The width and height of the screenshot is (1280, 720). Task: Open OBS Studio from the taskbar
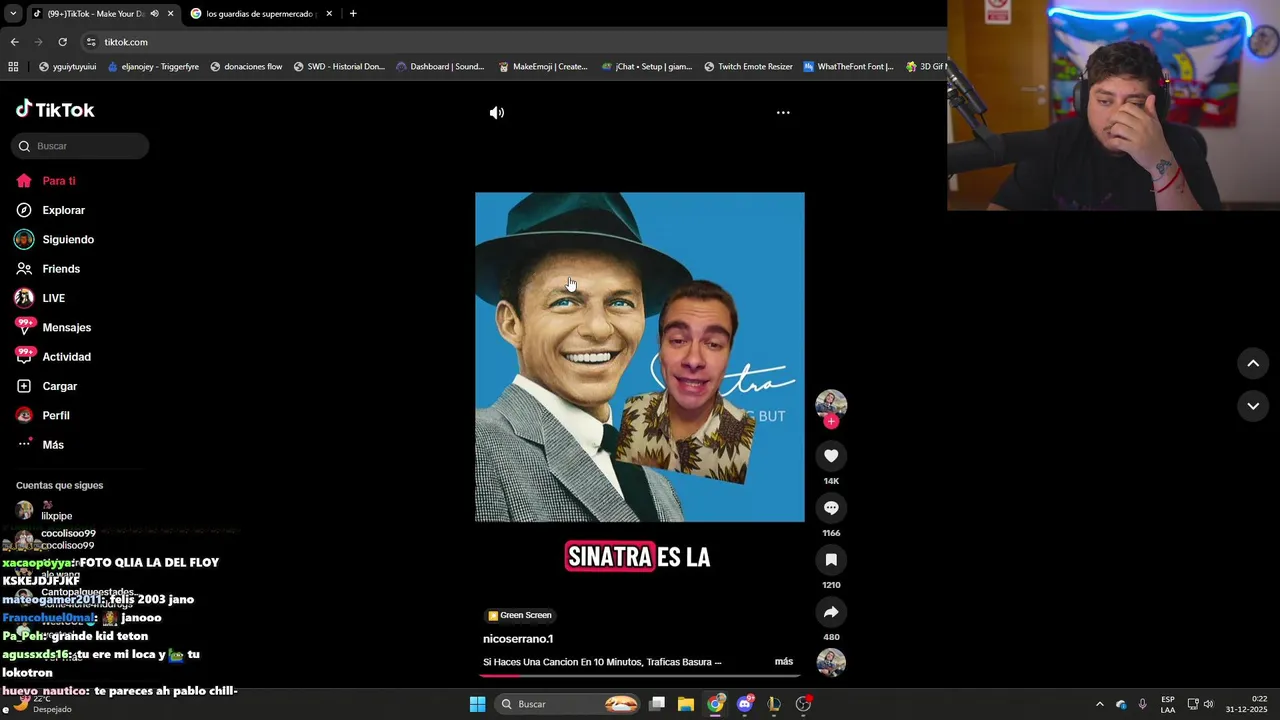pos(803,704)
